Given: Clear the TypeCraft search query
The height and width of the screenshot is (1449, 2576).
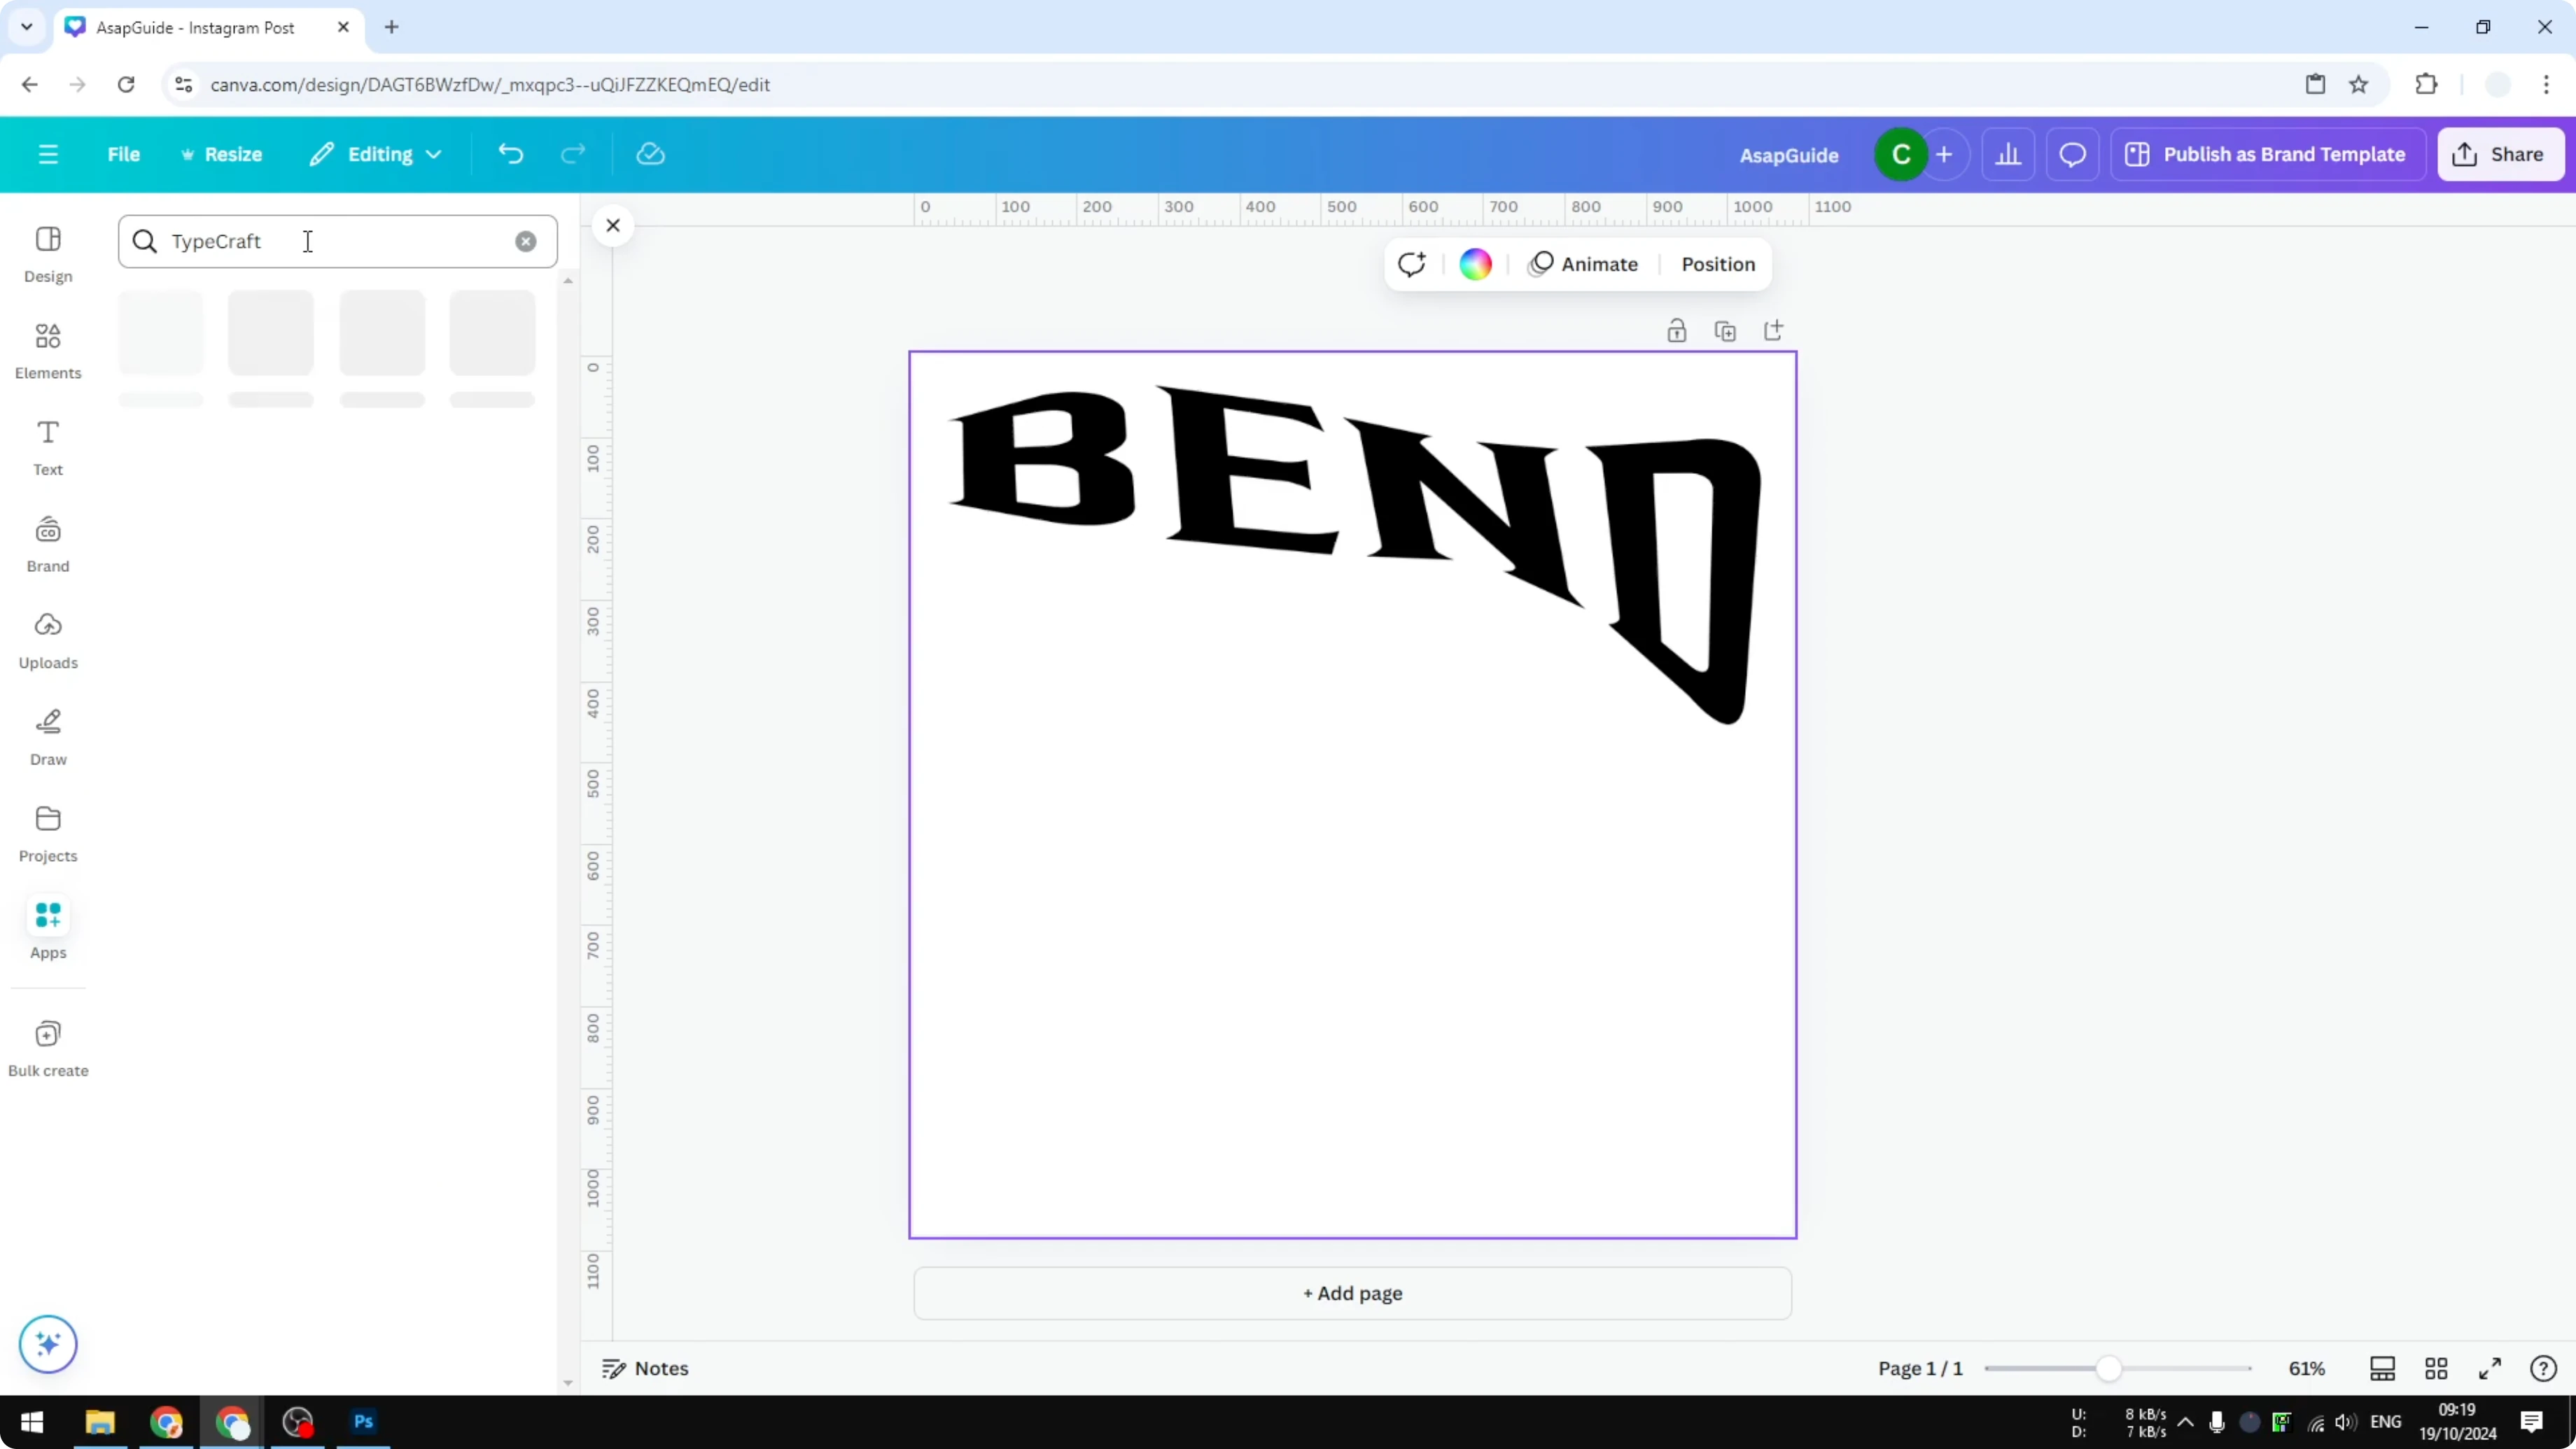Looking at the screenshot, I should 526,241.
